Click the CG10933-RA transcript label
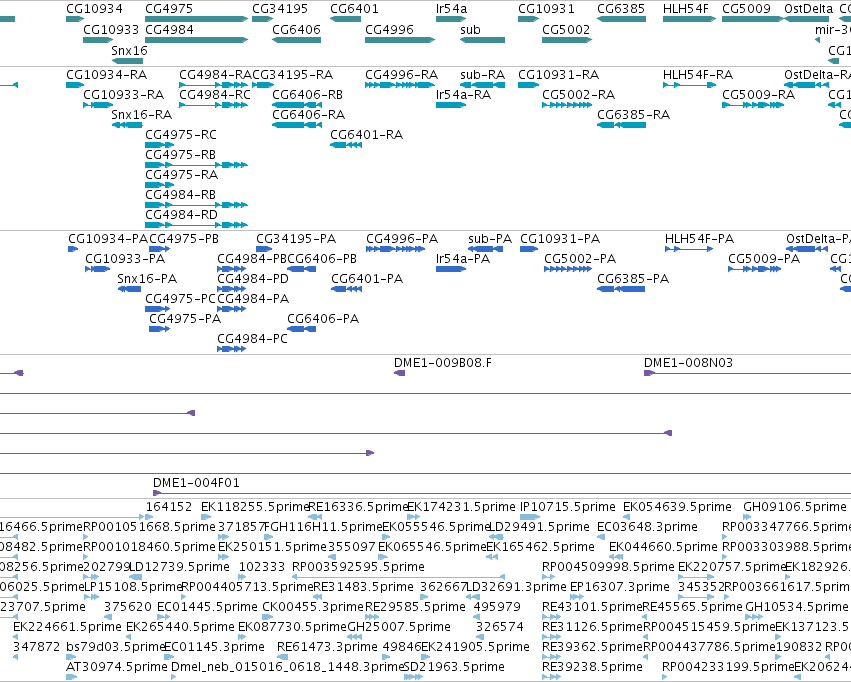Image resolution: width=851 pixels, height=682 pixels. click(x=123, y=94)
